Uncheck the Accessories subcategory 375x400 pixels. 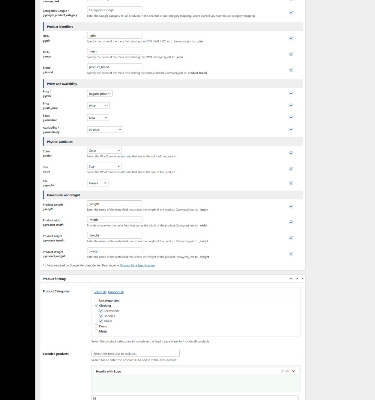(101, 311)
